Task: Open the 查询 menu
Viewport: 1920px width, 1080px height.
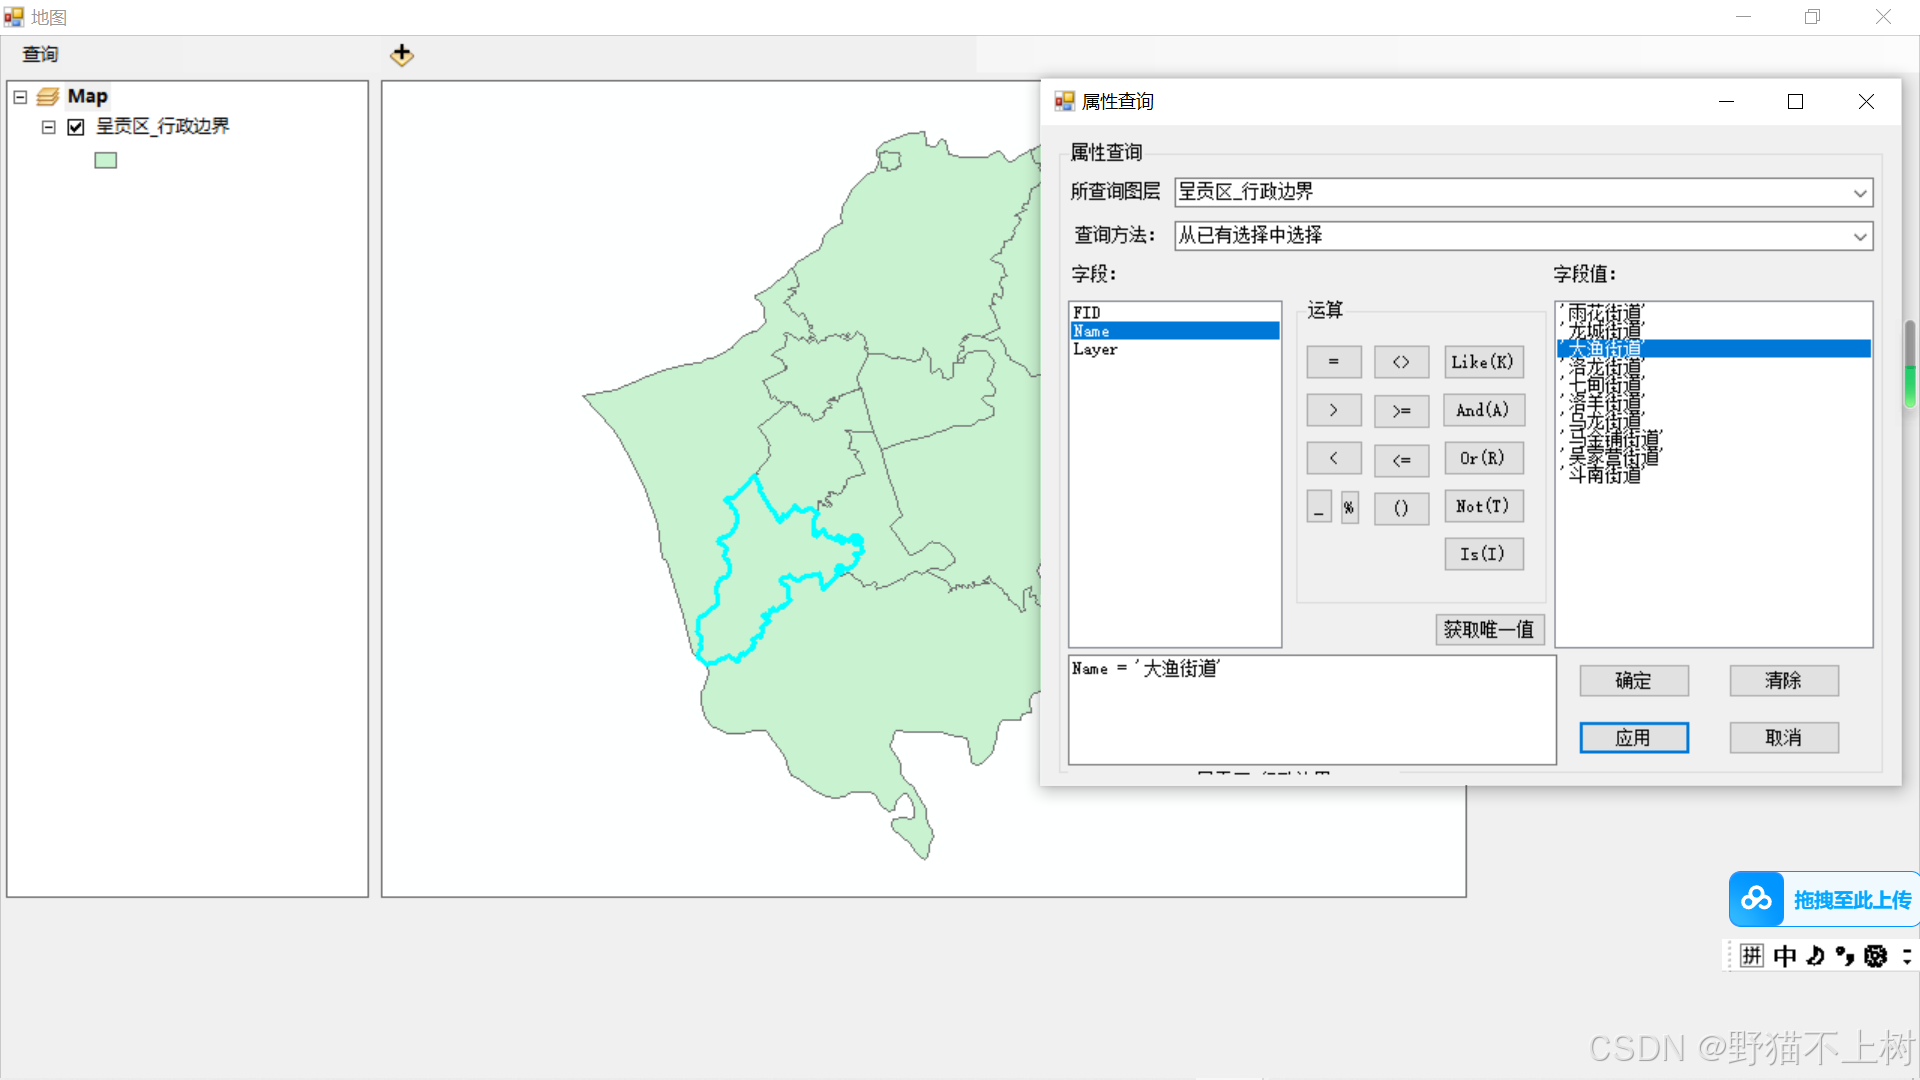Action: point(40,54)
